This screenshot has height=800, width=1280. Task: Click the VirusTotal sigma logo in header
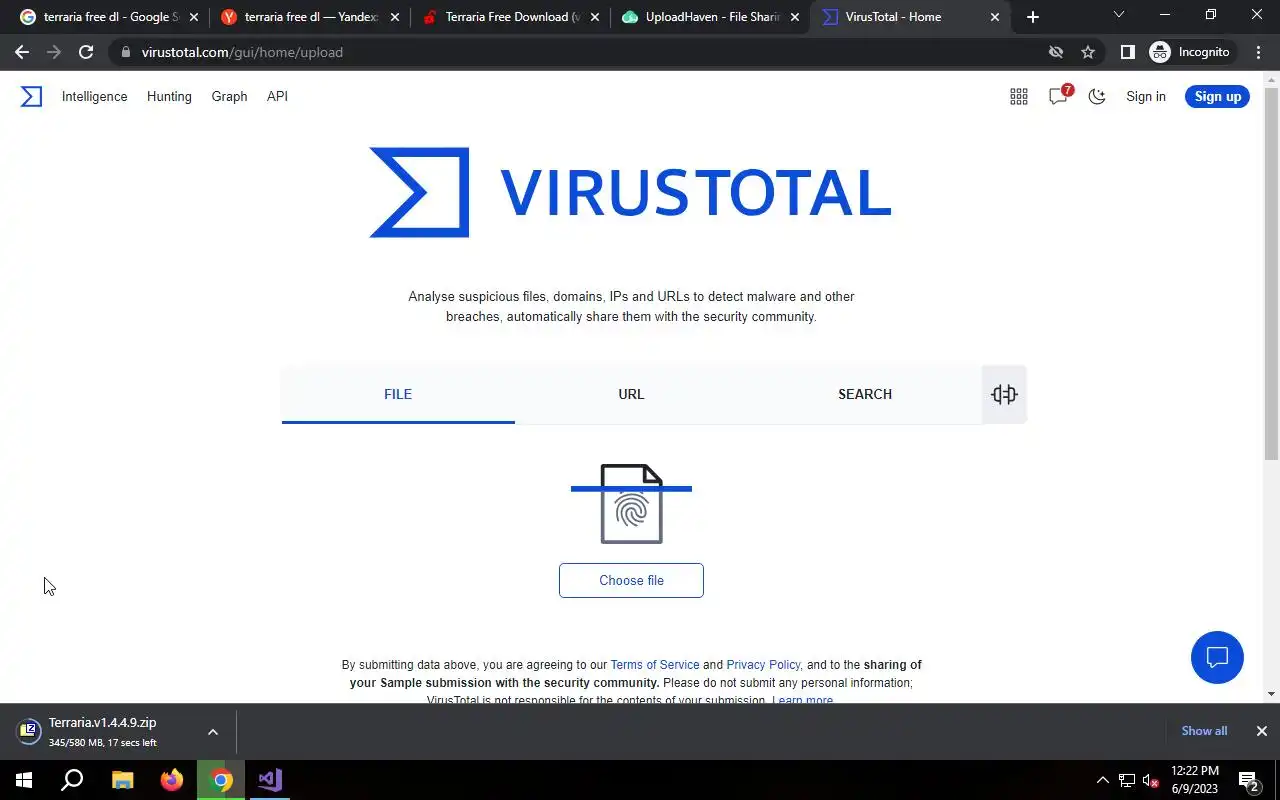[x=31, y=96]
